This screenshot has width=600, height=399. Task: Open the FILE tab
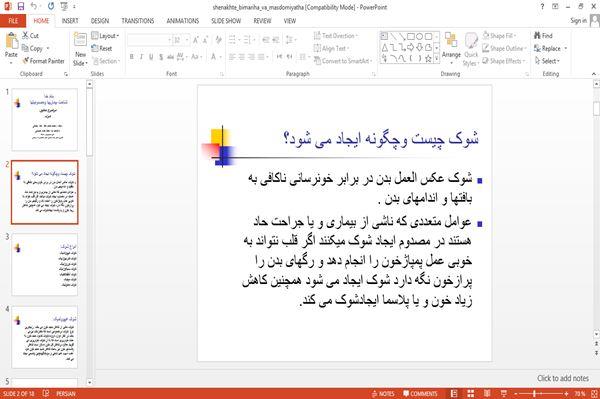(13, 21)
